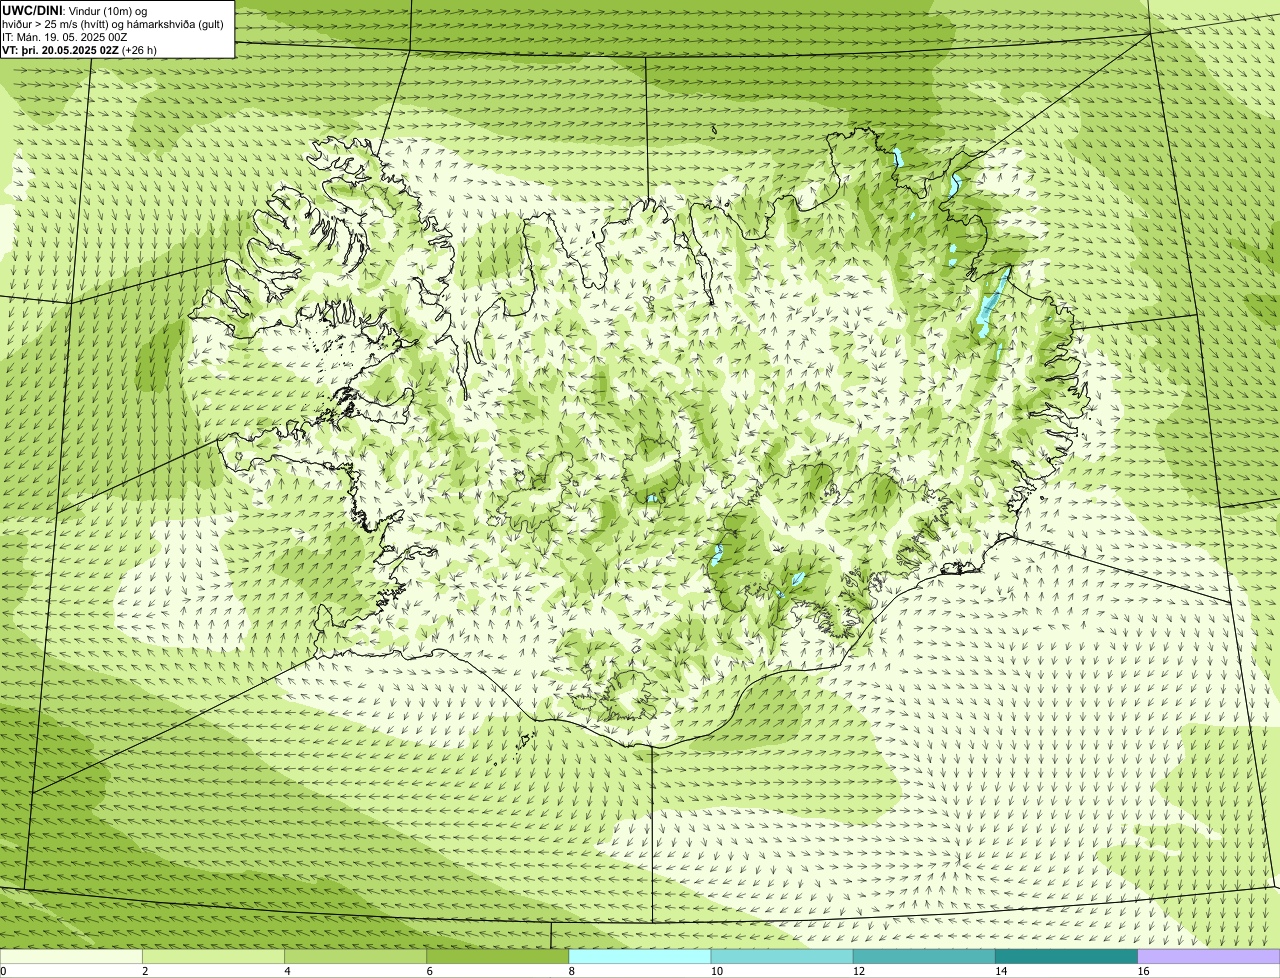Viewport: 1280px width, 978px height.
Task: Click the 4–6 m/s legend color swatch
Action: pyautogui.click(x=356, y=956)
